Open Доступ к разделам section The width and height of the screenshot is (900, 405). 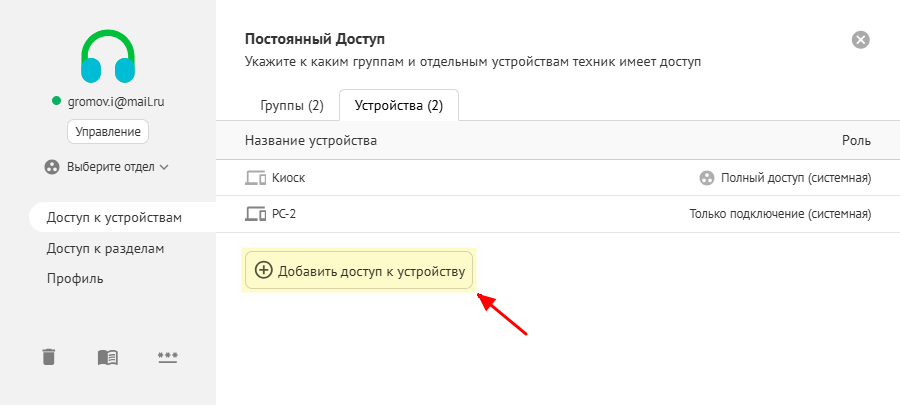105,248
